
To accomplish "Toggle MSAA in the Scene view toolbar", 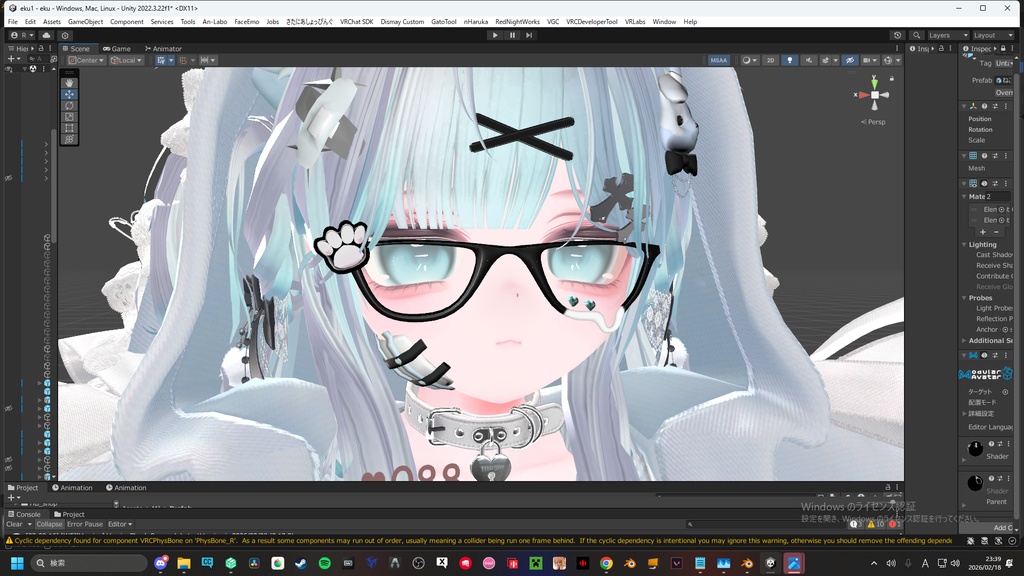I will point(718,60).
